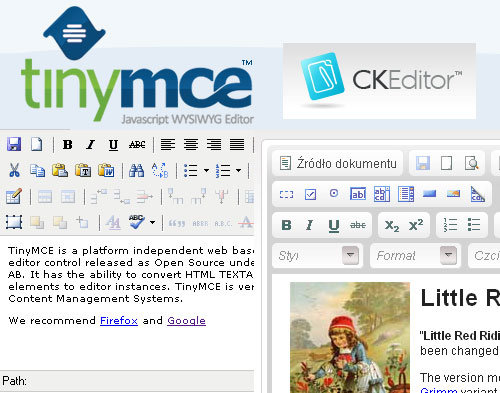
Task: Toggle italic in CKEditor toolbar
Action: click(x=310, y=225)
